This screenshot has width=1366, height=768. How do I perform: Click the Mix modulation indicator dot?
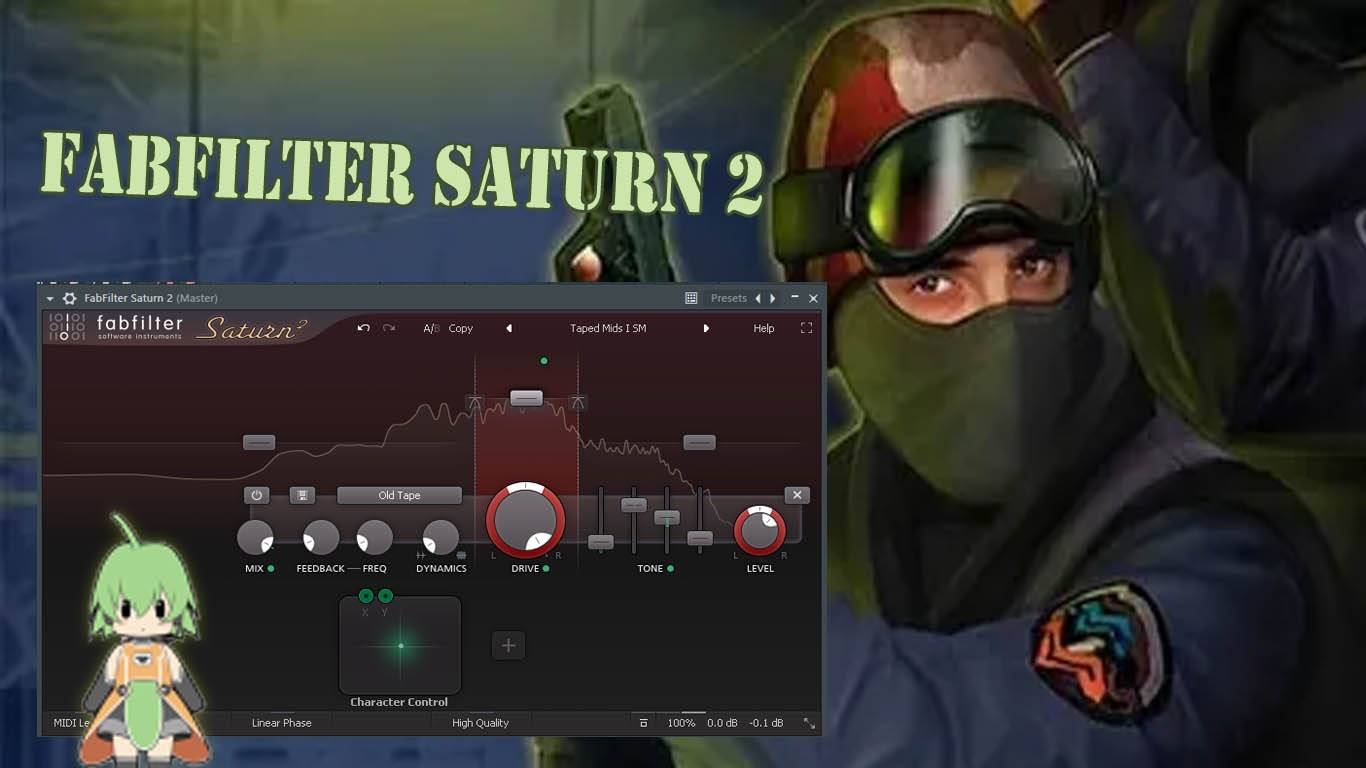(271, 569)
